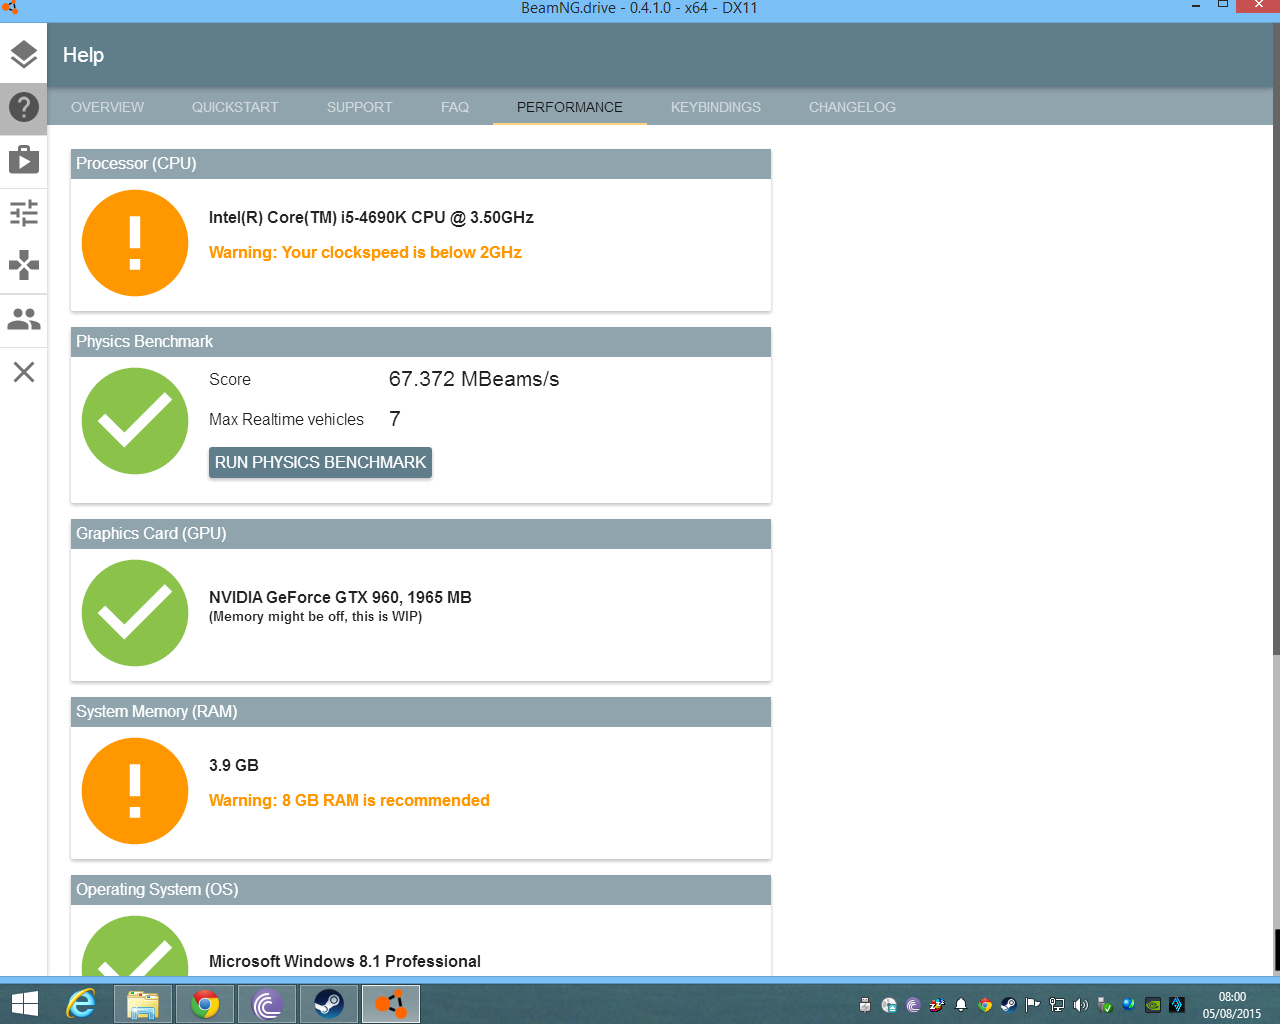
Task: Select the Help question mark sidebar icon
Action: click(x=24, y=107)
